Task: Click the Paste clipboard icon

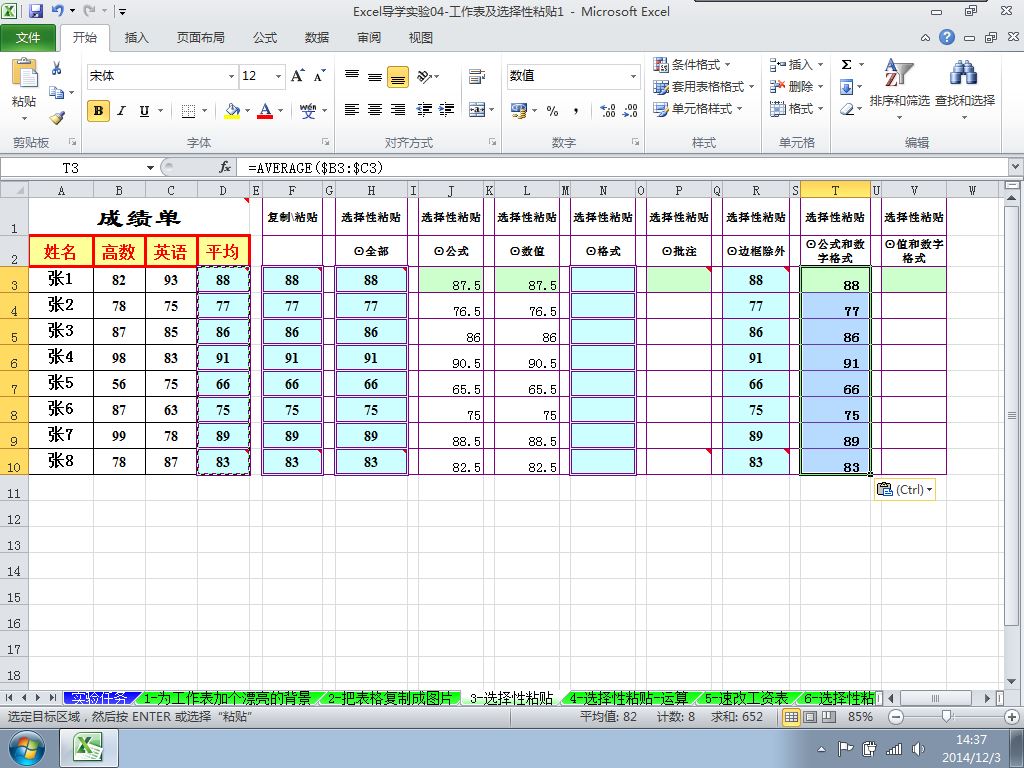Action: pyautogui.click(x=25, y=73)
